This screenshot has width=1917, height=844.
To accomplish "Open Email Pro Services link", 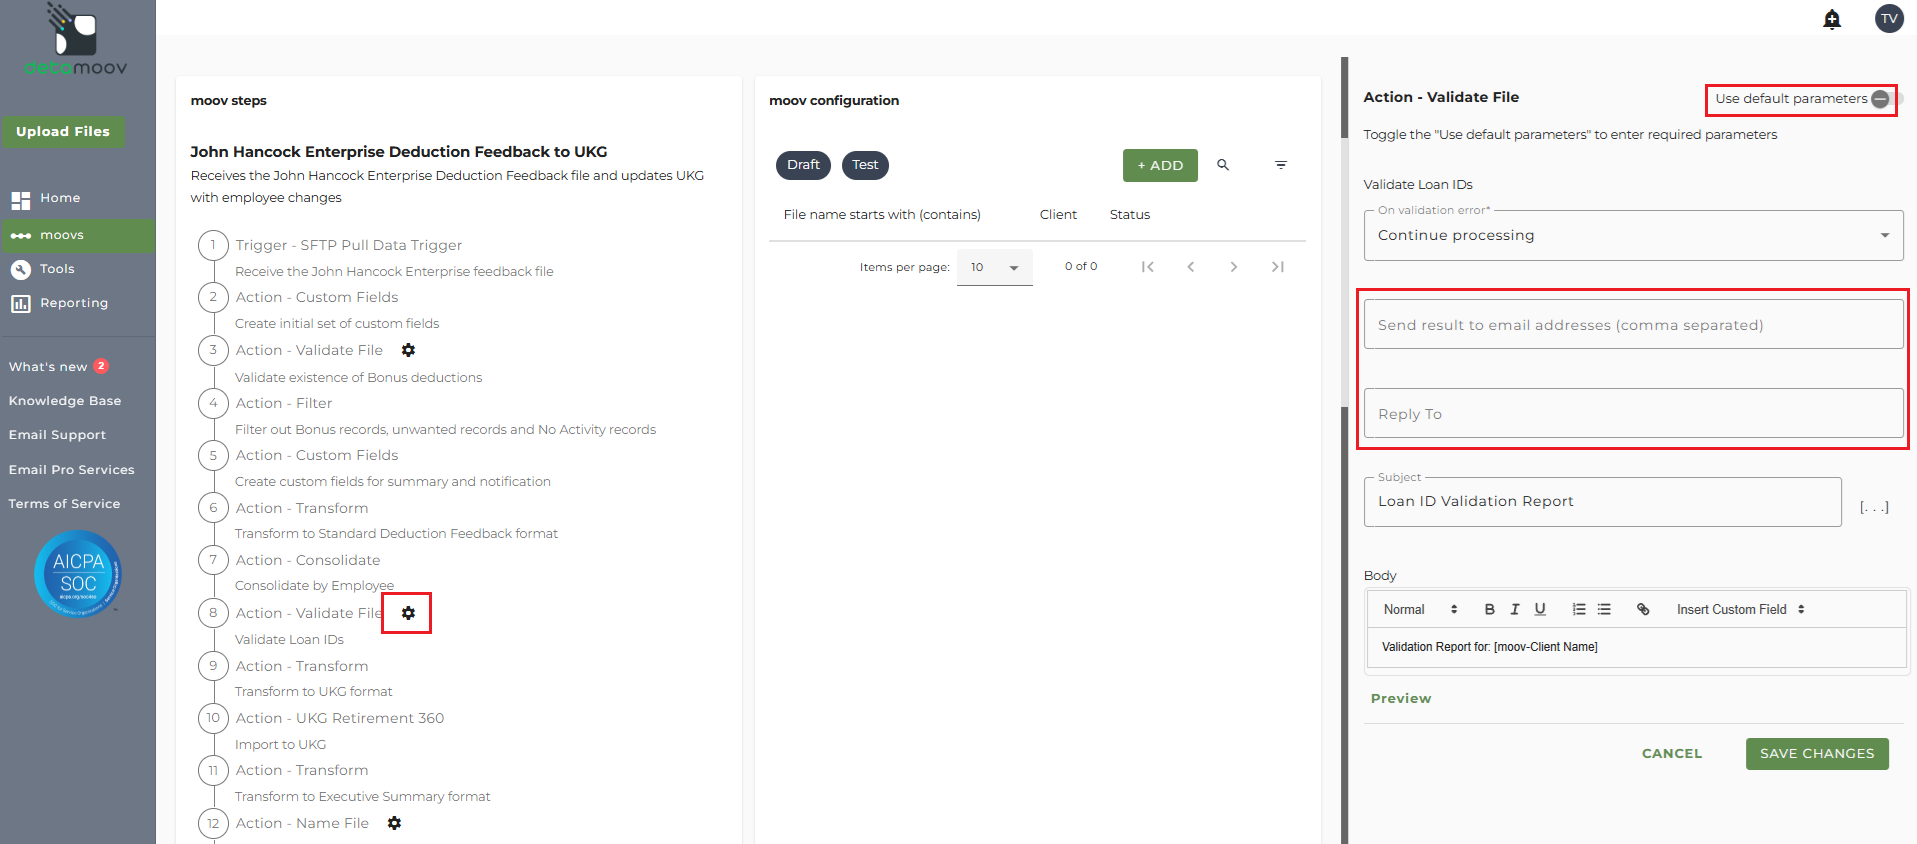I will click(71, 470).
